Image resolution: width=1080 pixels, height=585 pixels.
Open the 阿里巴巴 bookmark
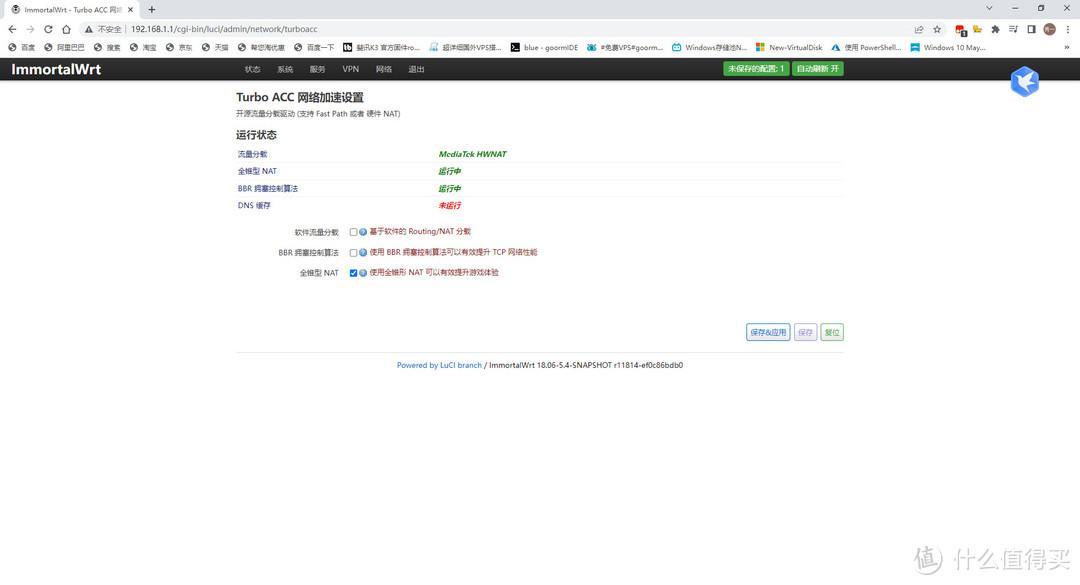point(64,48)
